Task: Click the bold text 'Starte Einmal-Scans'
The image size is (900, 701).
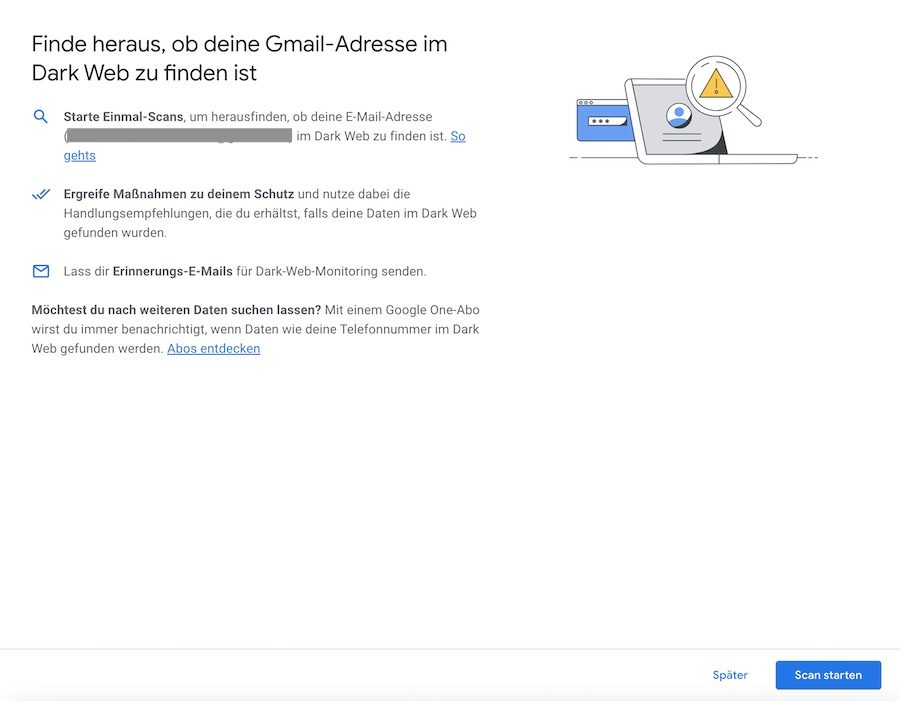Action: (x=123, y=117)
